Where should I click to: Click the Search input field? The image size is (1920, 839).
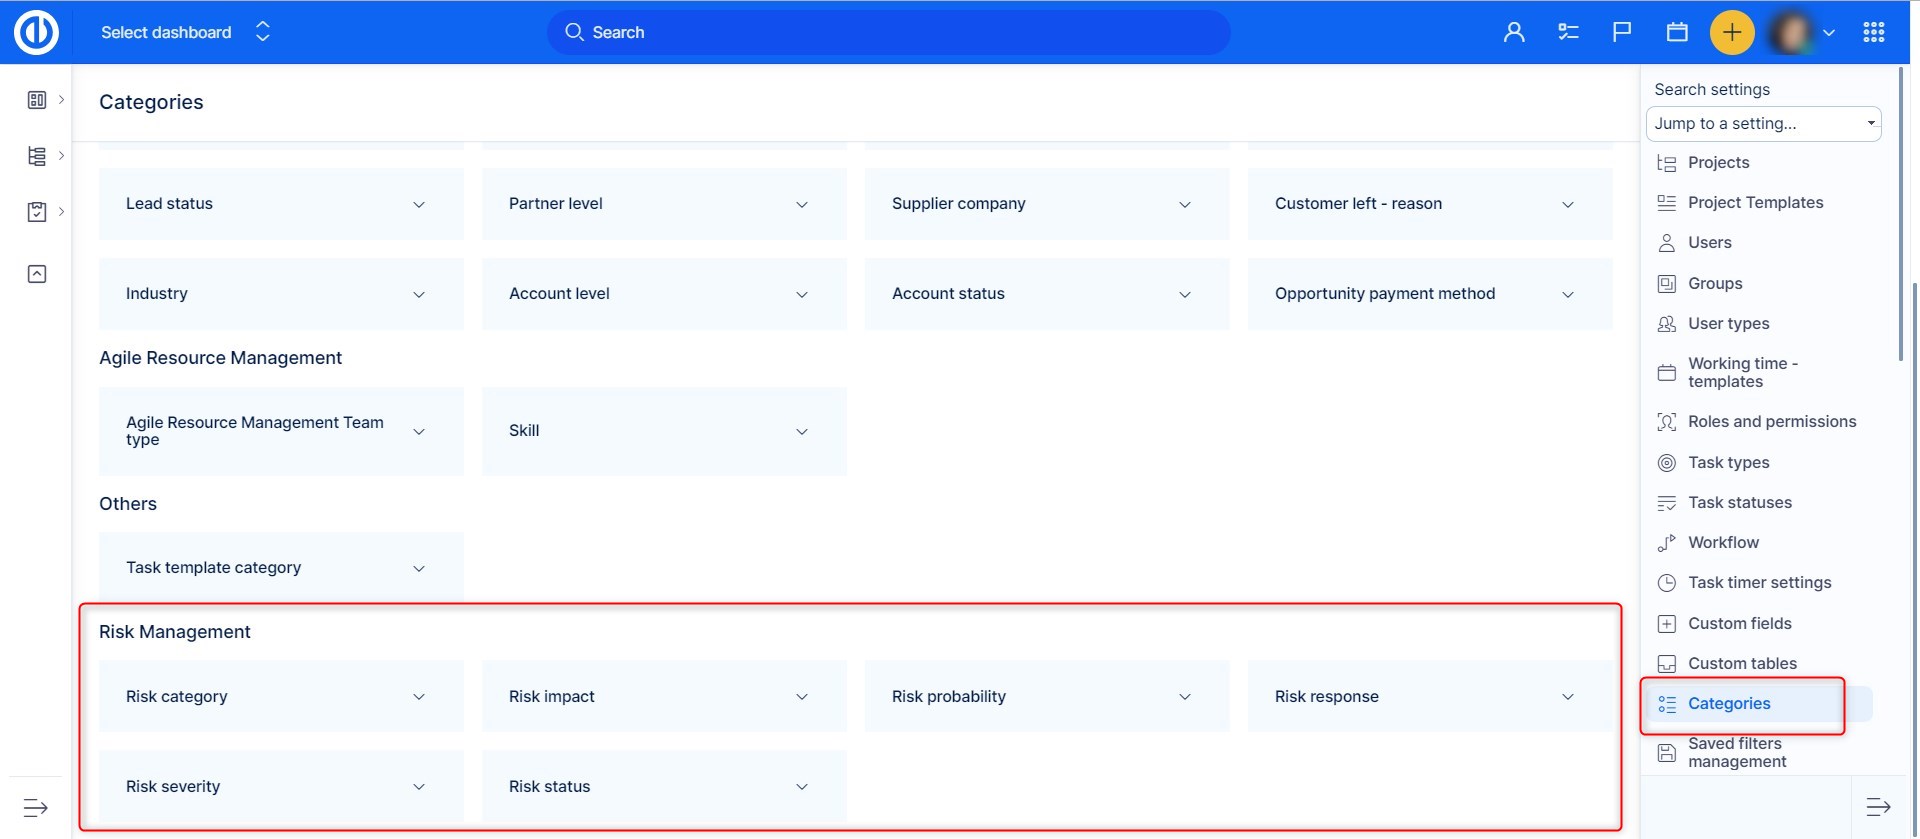(x=888, y=32)
